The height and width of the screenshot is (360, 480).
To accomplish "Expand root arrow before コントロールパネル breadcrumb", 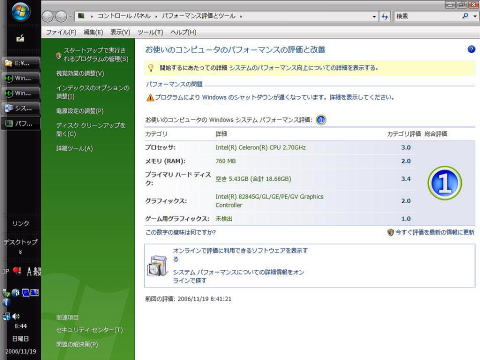I will point(91,16).
